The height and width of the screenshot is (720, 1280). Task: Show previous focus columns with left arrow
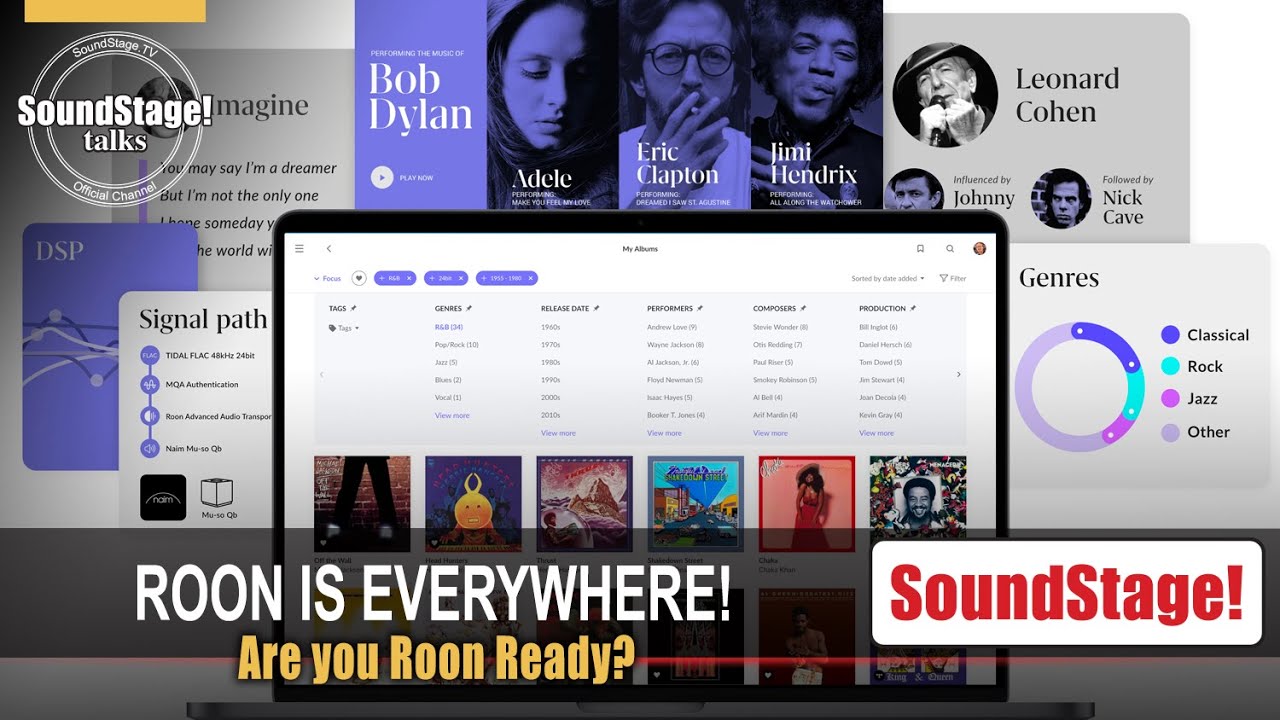click(x=321, y=374)
